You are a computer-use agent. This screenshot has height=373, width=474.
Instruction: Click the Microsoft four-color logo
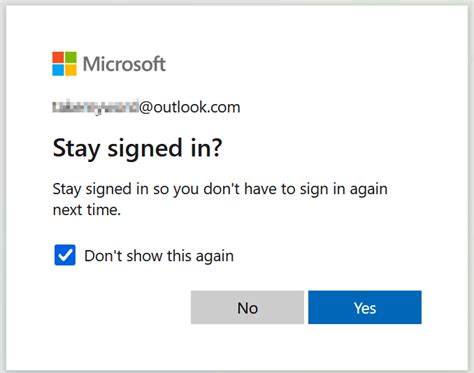click(x=64, y=64)
